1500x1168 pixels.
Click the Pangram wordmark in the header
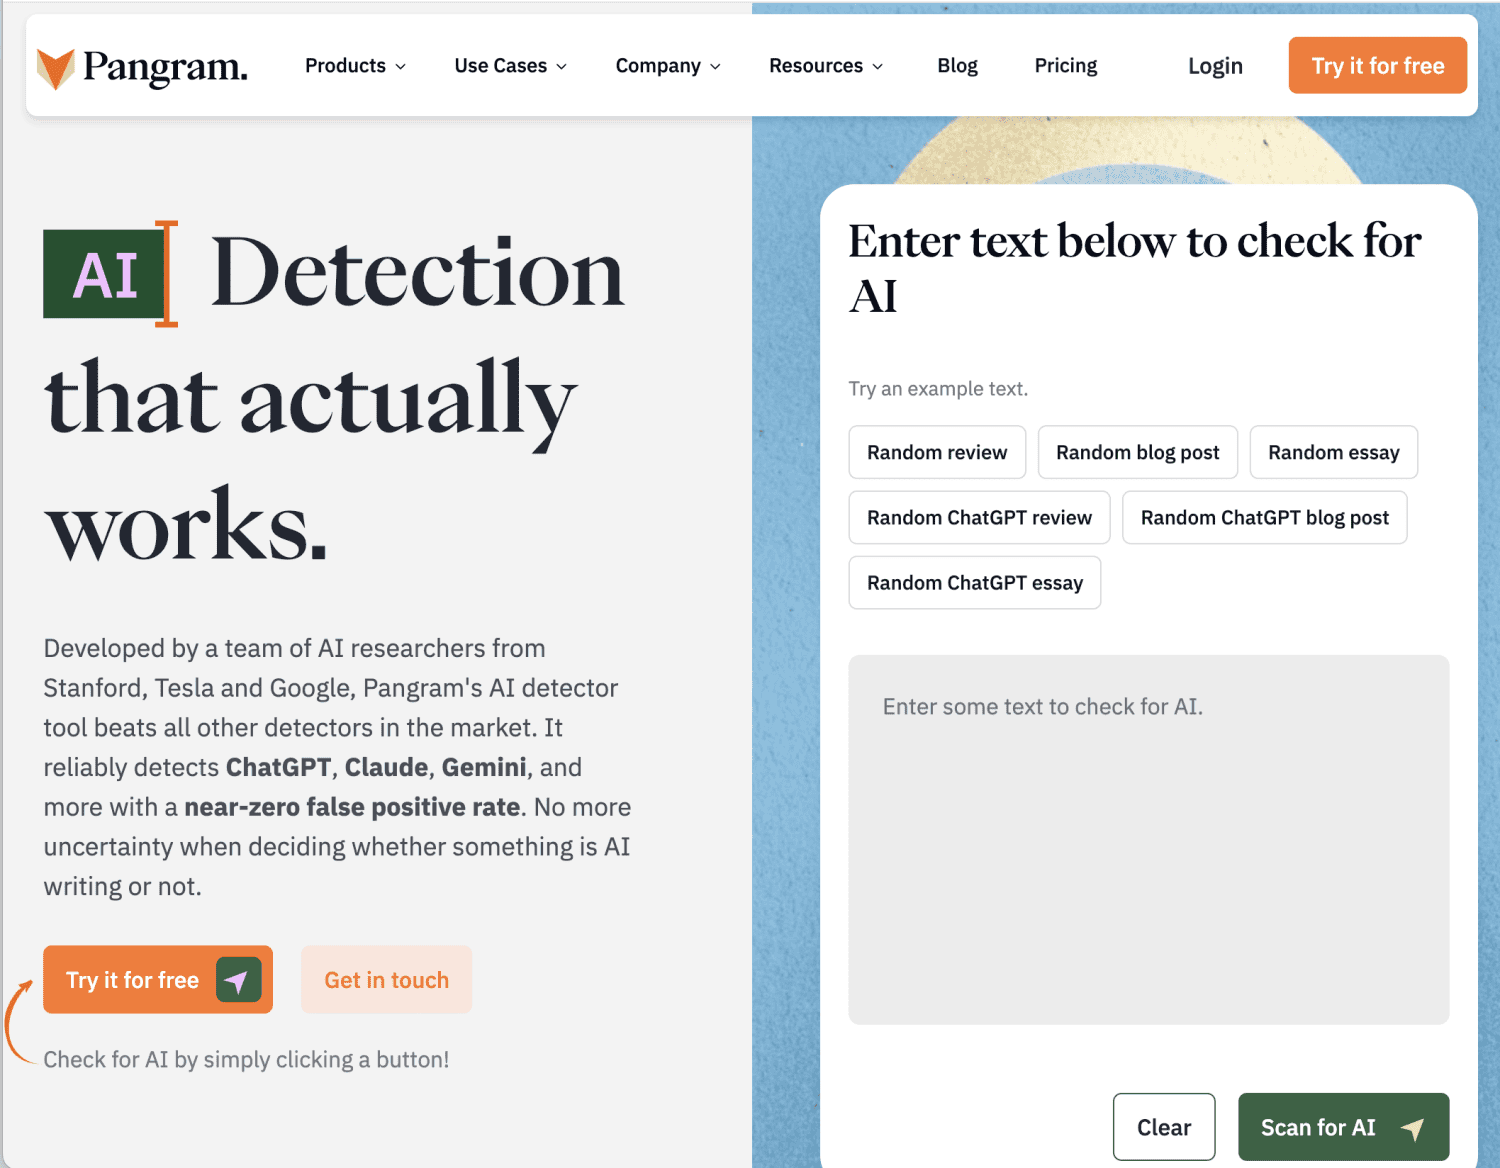click(x=165, y=68)
